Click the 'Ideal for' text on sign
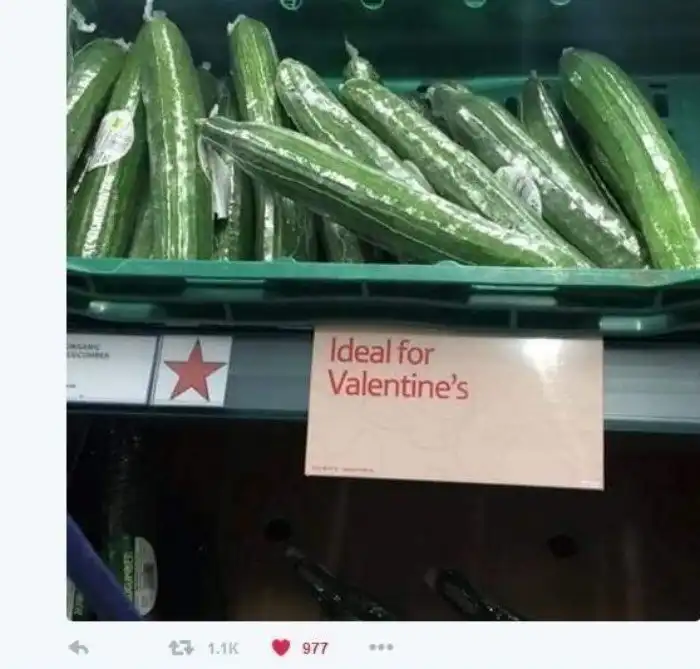This screenshot has height=669, width=700. (381, 353)
